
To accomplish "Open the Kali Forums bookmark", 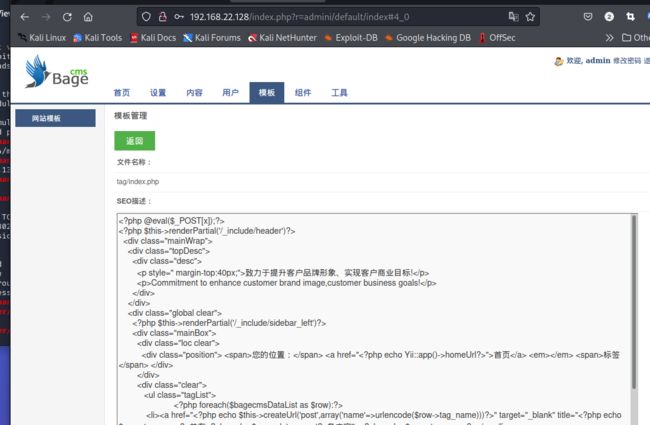I will click(212, 38).
